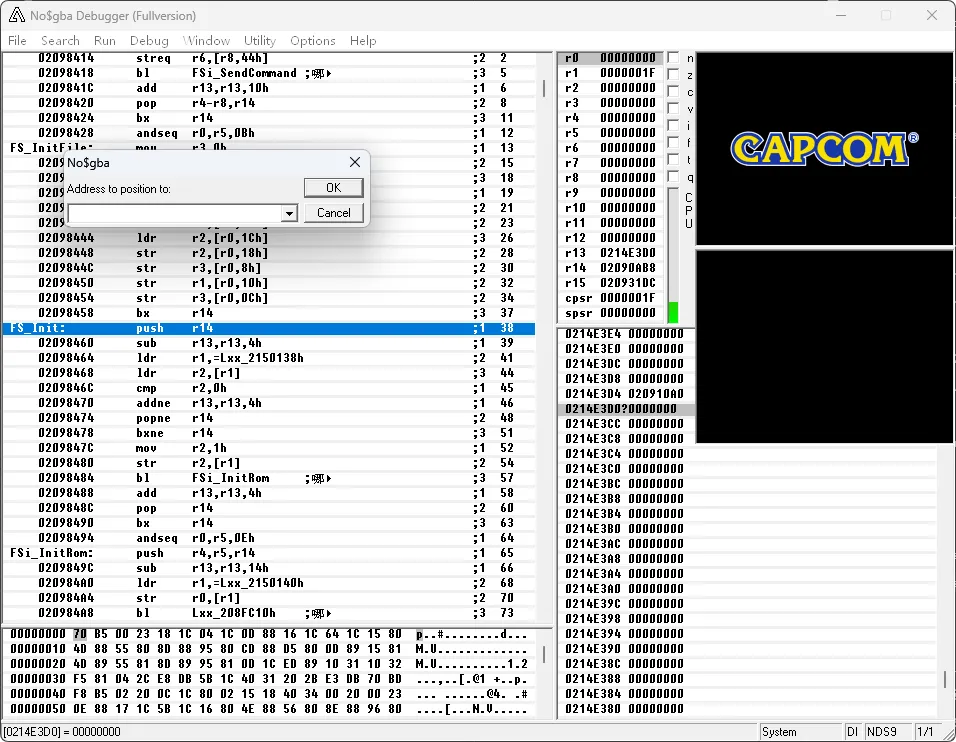Open the File menu
Viewport: 956px width, 742px height.
(17, 41)
